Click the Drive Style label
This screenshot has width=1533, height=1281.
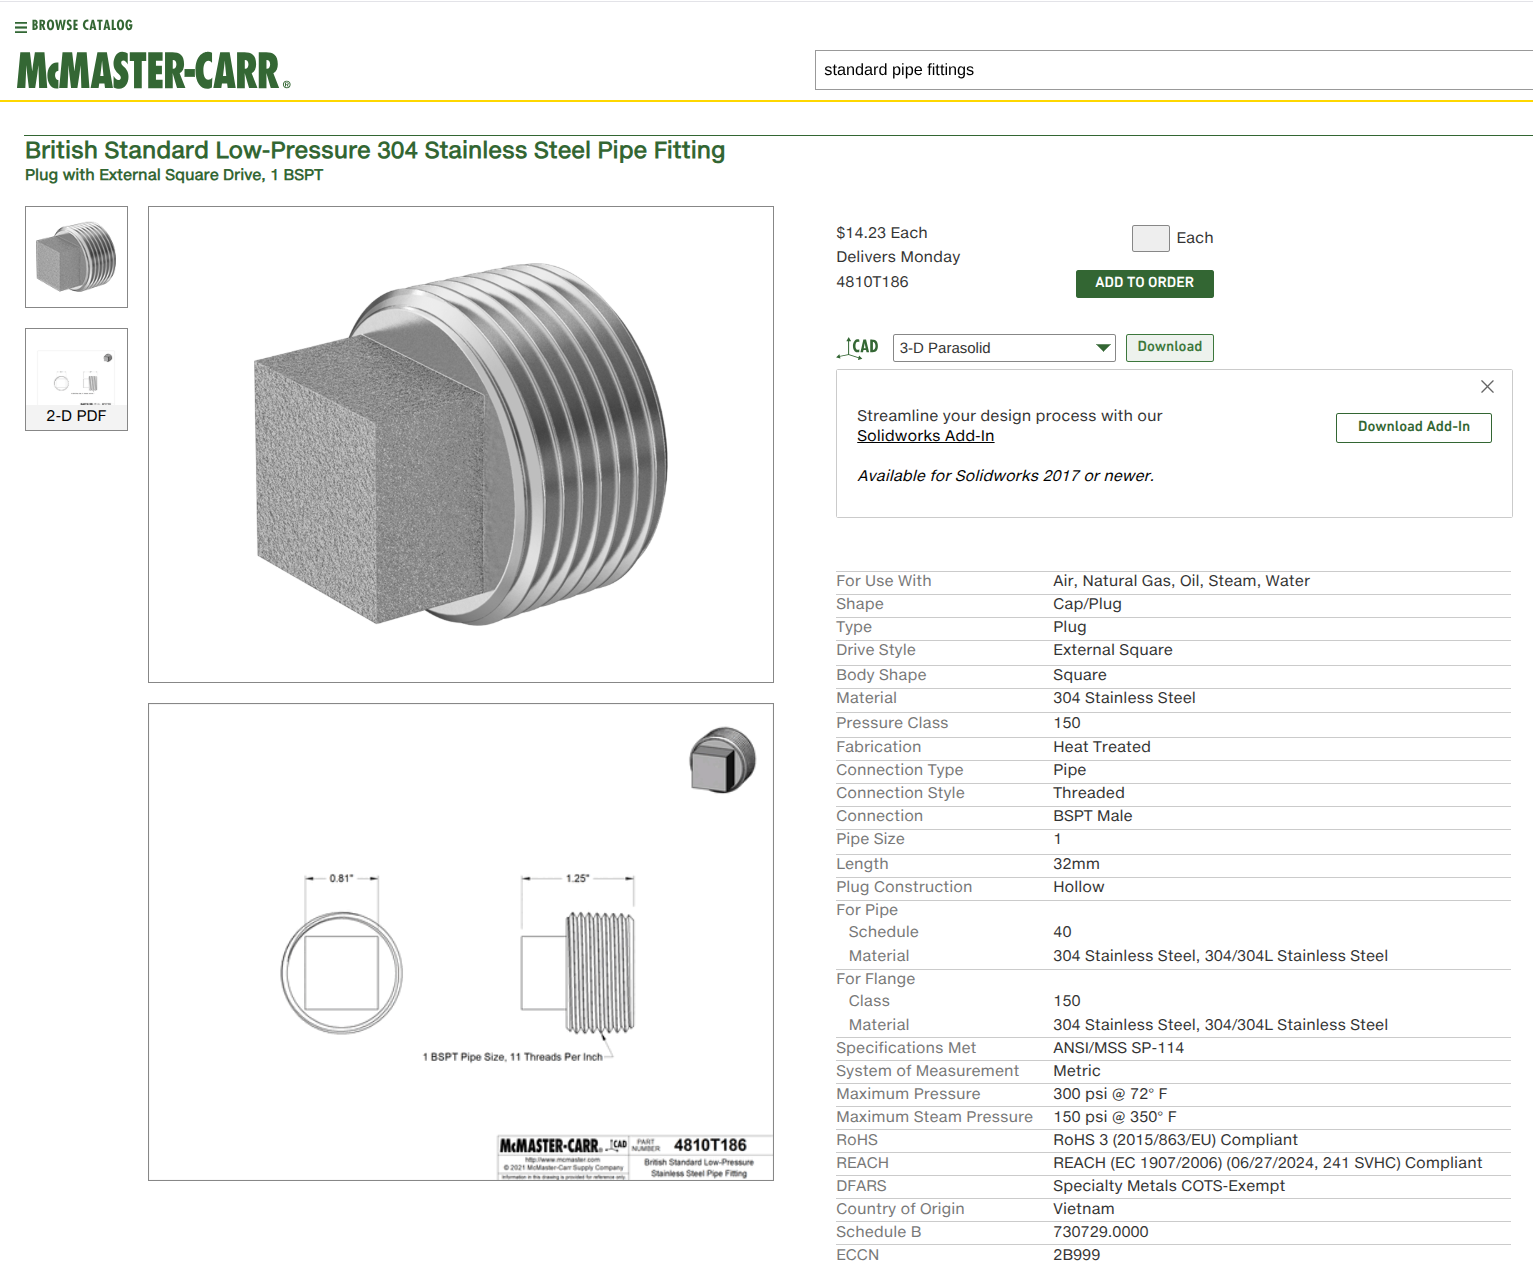875,650
